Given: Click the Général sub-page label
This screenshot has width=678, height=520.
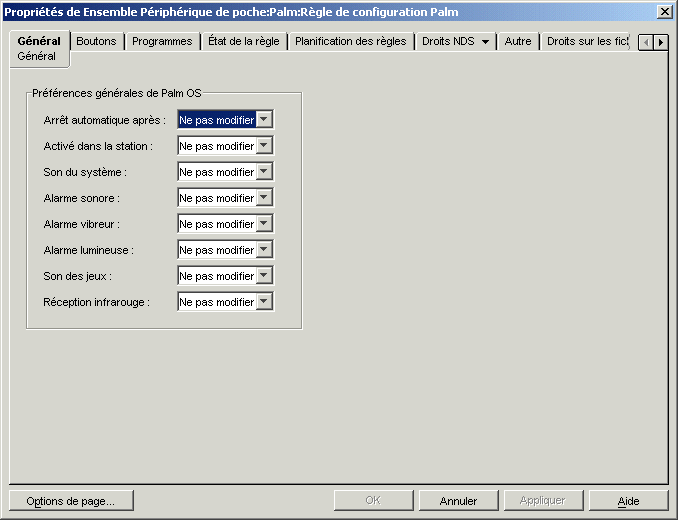Looking at the screenshot, I should click(36, 56).
